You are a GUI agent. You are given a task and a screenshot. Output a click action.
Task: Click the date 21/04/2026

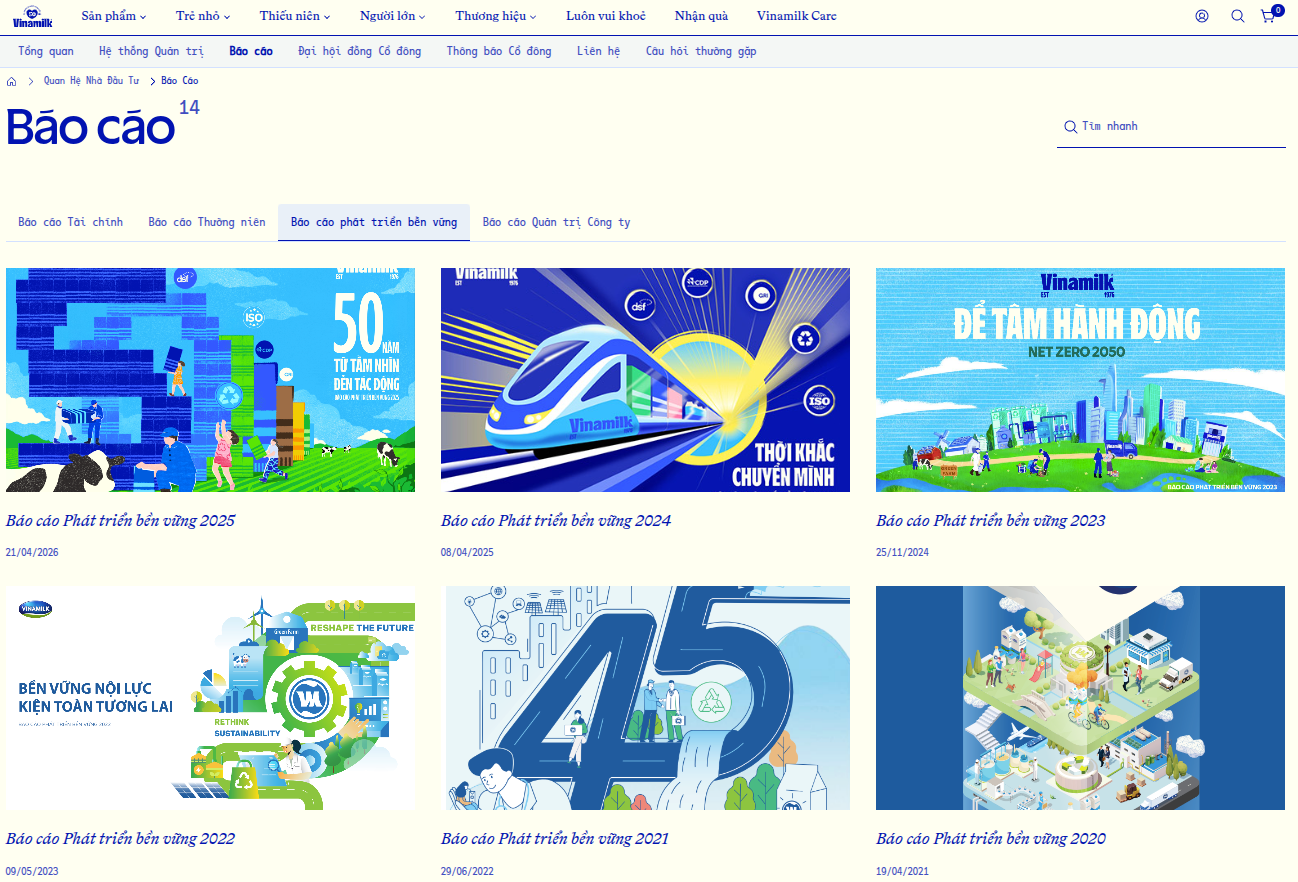[32, 553]
